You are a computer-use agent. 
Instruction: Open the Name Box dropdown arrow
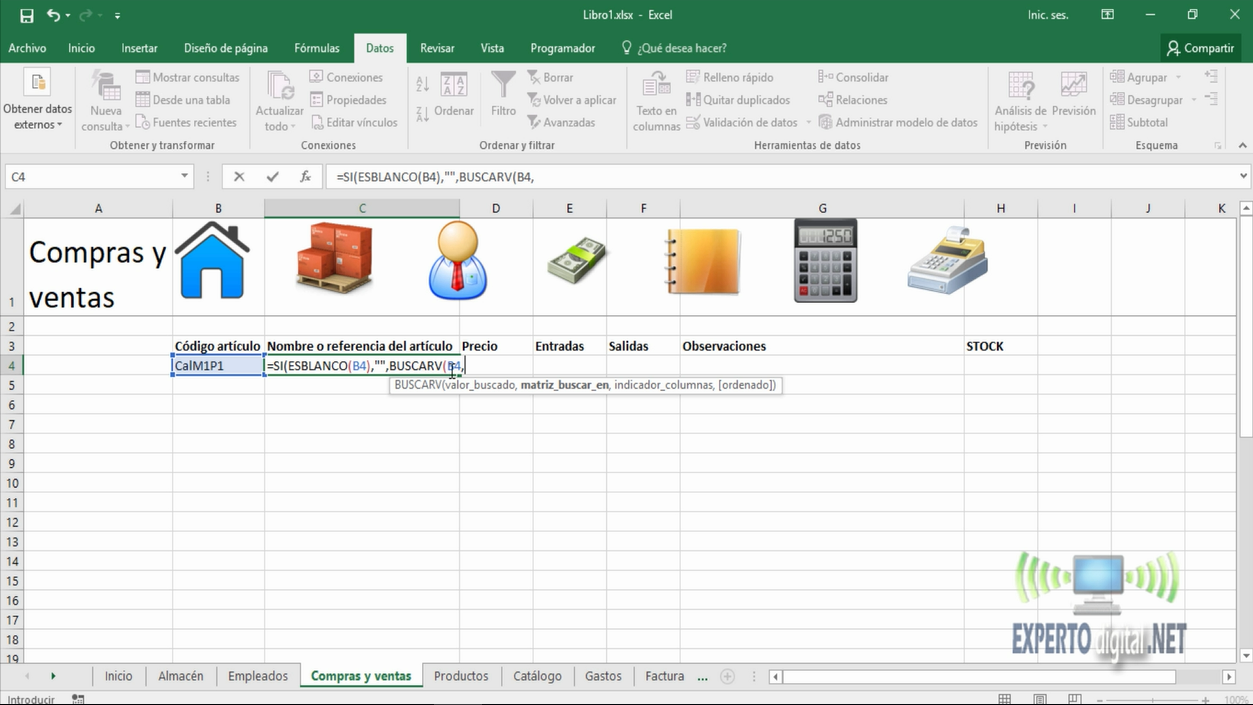pyautogui.click(x=184, y=177)
